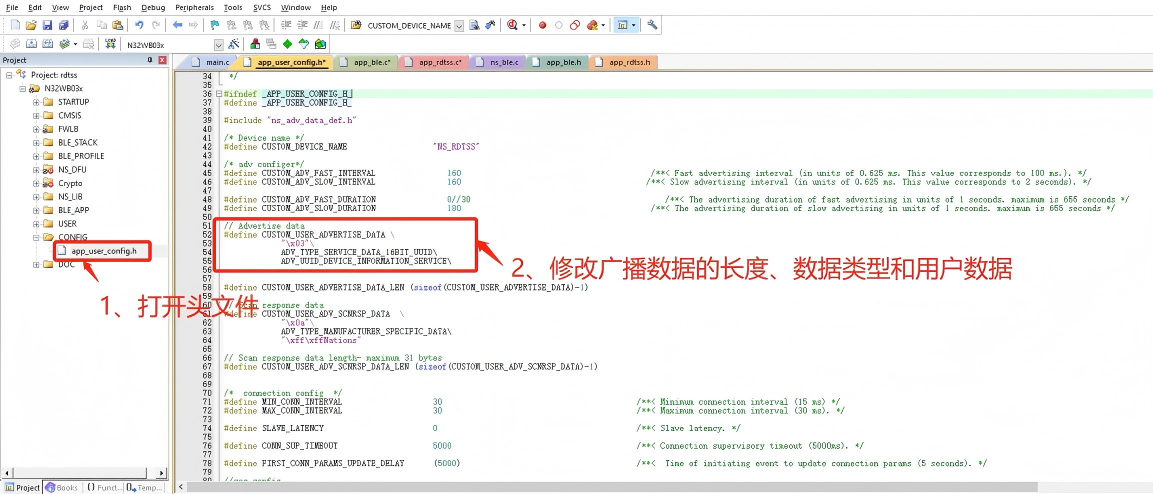Click the Undo arrow in toolbar

pyautogui.click(x=139, y=25)
